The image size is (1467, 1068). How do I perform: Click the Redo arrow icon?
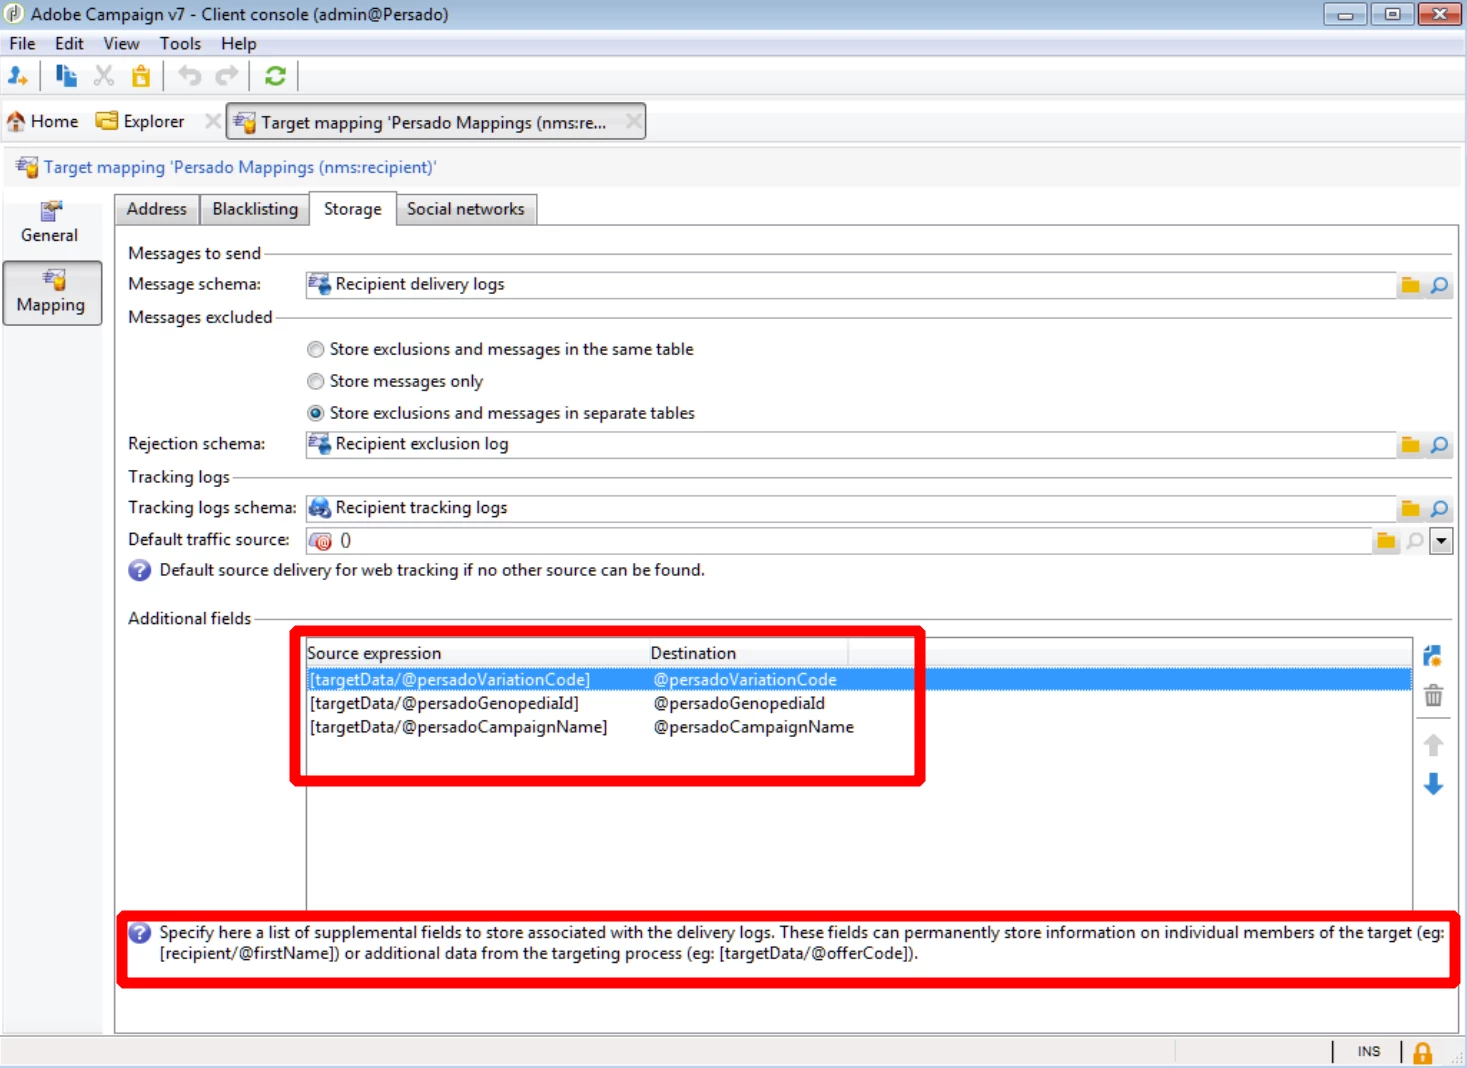pos(228,76)
